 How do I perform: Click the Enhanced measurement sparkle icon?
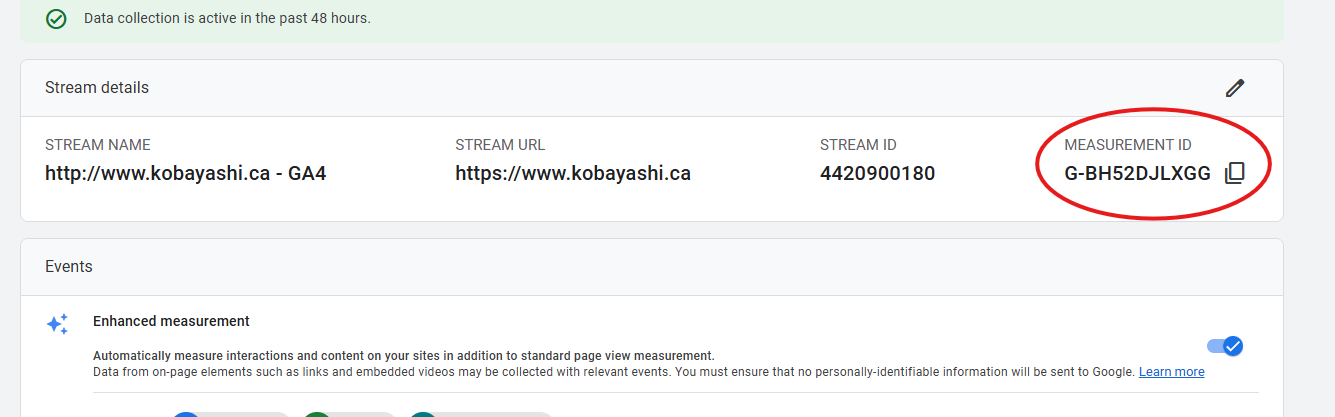tap(57, 324)
